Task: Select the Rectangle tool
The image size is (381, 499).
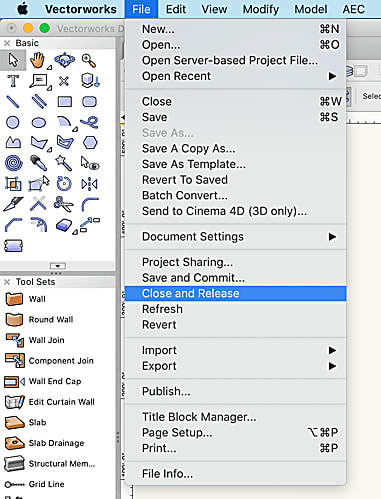Action: coord(64,101)
